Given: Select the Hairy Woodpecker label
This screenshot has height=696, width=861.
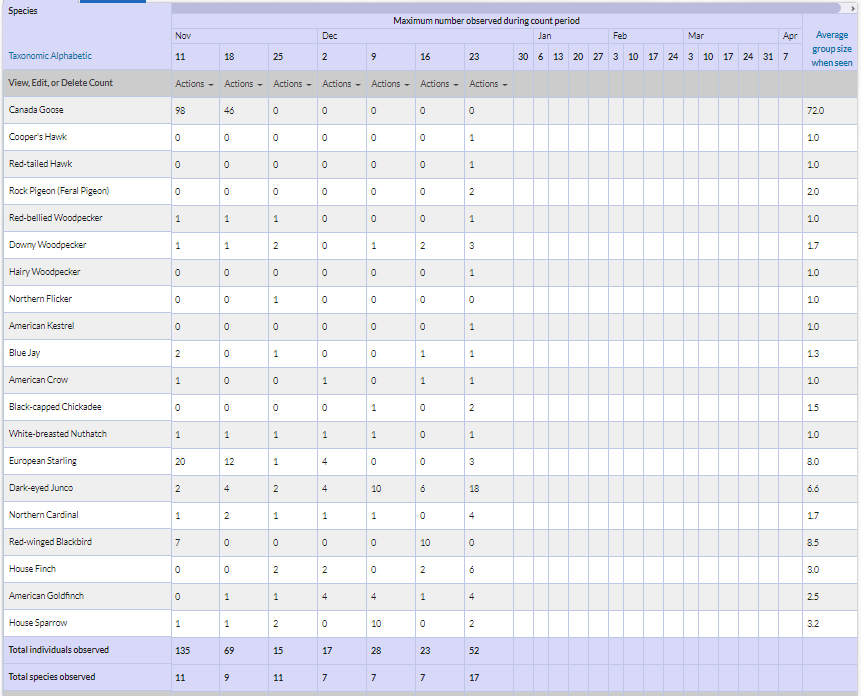Looking at the screenshot, I should pyautogui.click(x=44, y=272).
